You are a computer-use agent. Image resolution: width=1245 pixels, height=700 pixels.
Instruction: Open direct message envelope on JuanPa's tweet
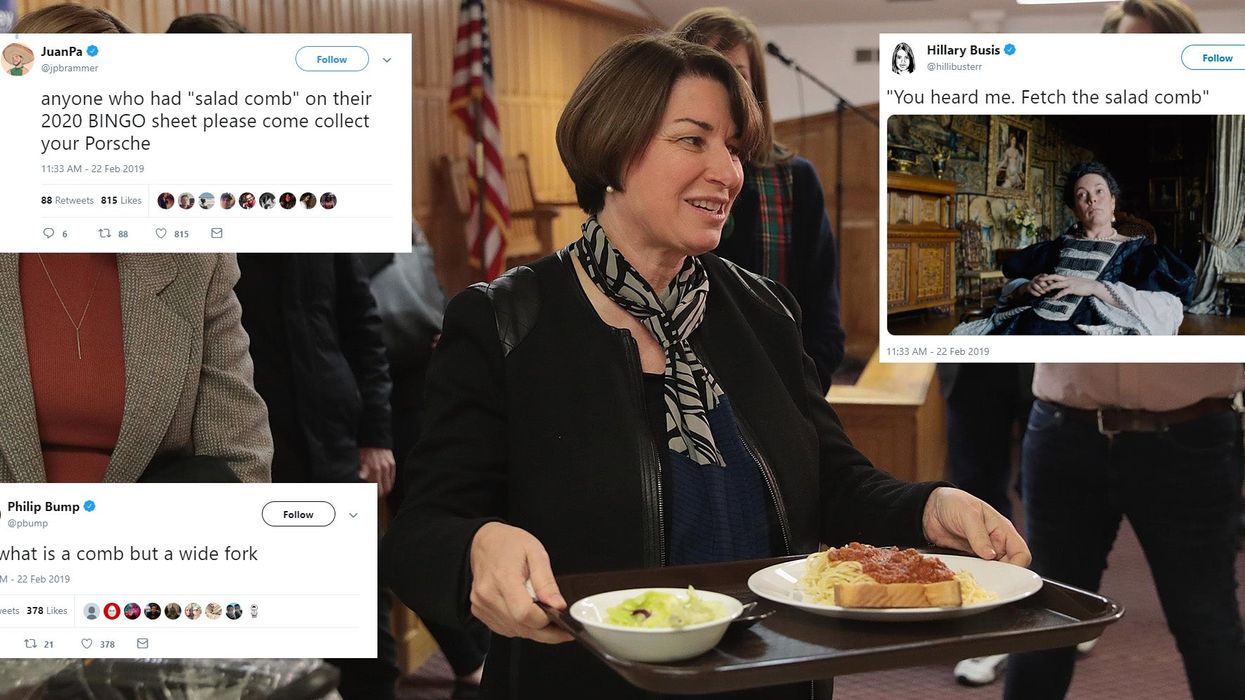[217, 233]
